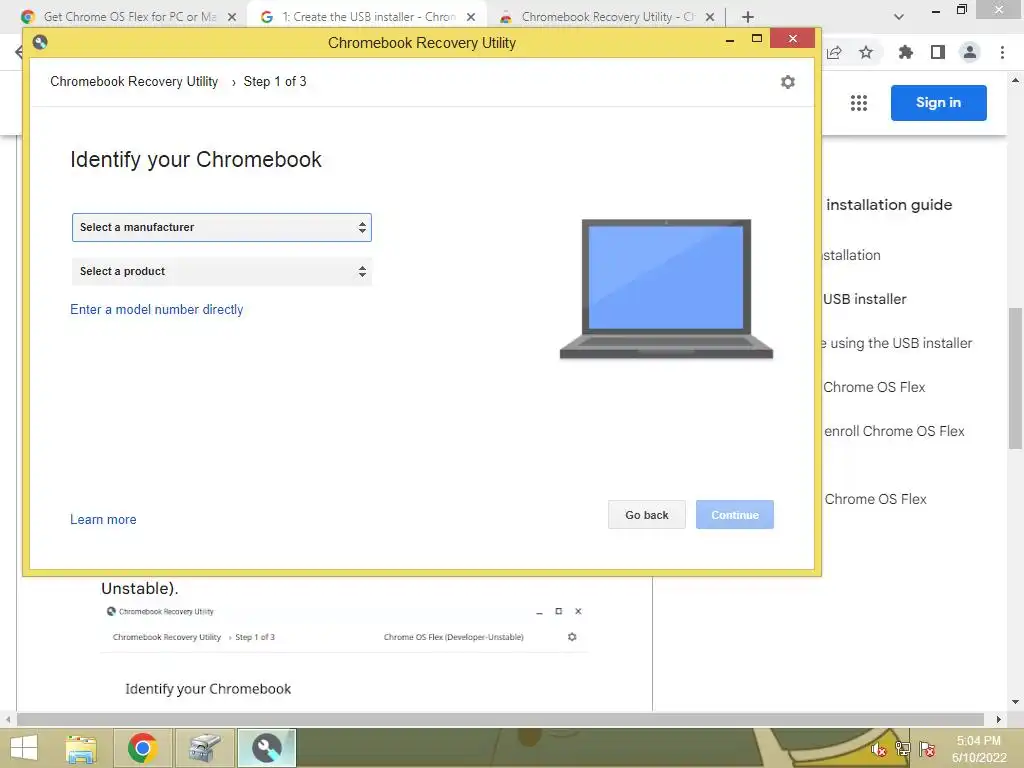Image resolution: width=1024 pixels, height=768 pixels.
Task: Click the page scroll down arrow
Action: tap(1016, 702)
